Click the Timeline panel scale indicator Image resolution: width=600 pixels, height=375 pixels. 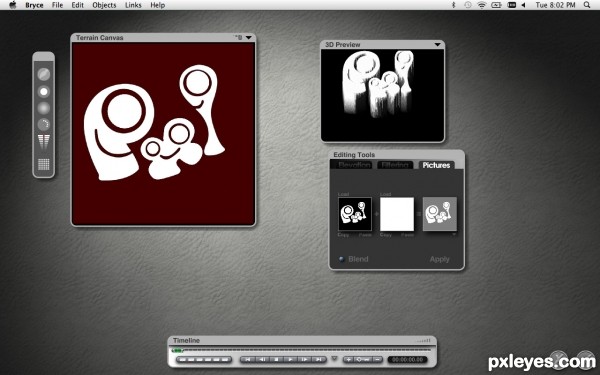[424, 340]
